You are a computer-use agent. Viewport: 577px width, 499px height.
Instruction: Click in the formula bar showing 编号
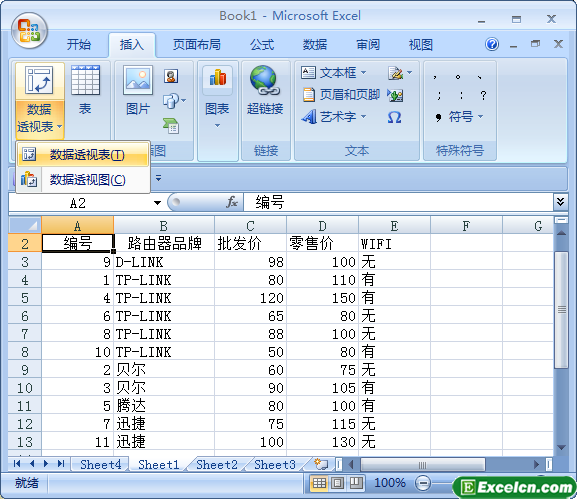point(398,202)
